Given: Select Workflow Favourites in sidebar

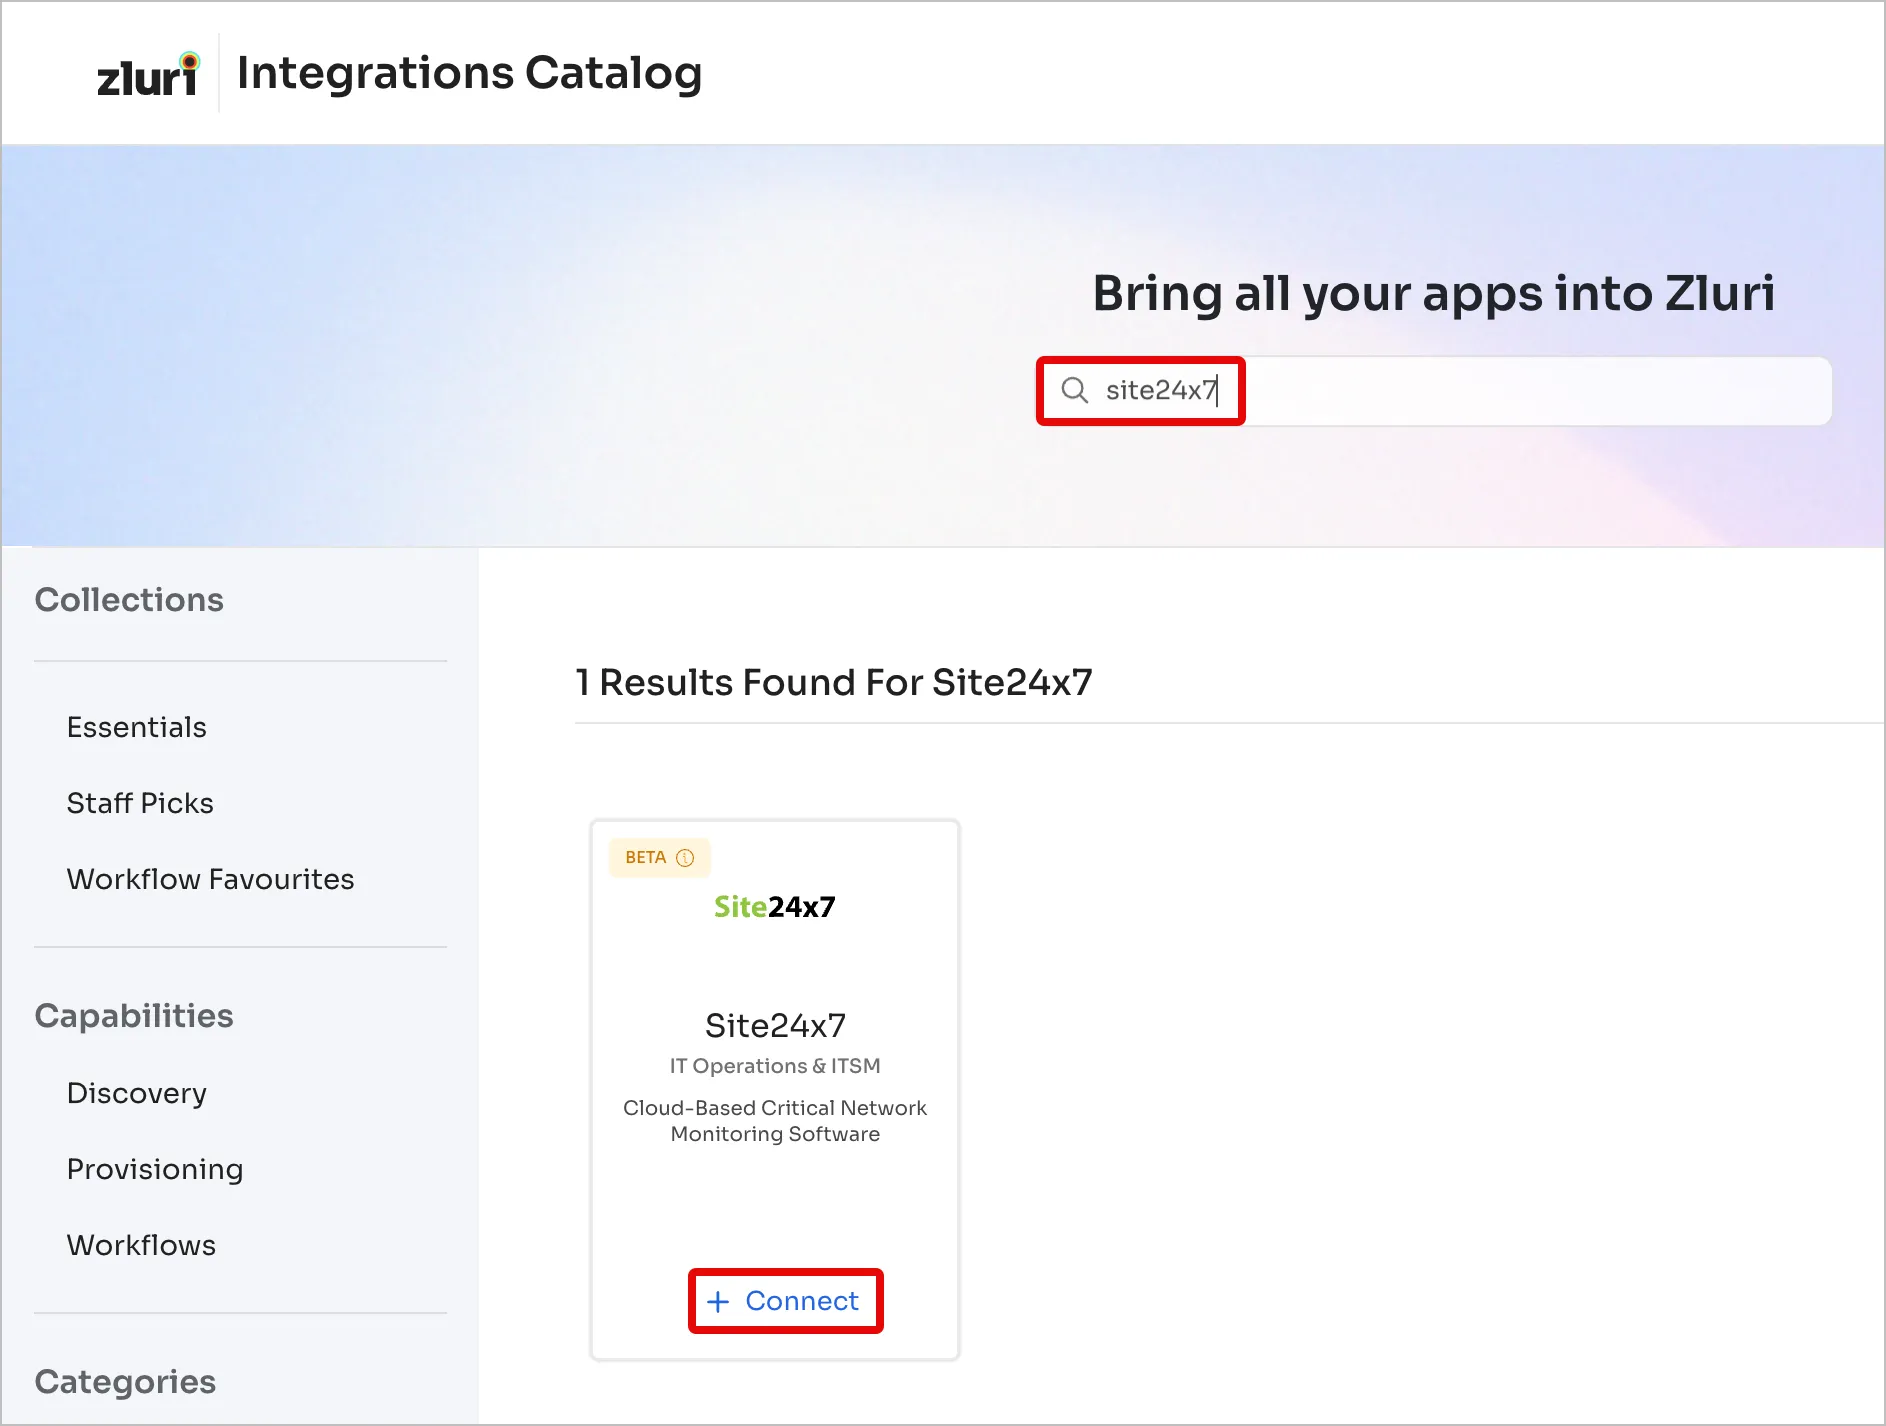Looking at the screenshot, I should tap(210, 879).
